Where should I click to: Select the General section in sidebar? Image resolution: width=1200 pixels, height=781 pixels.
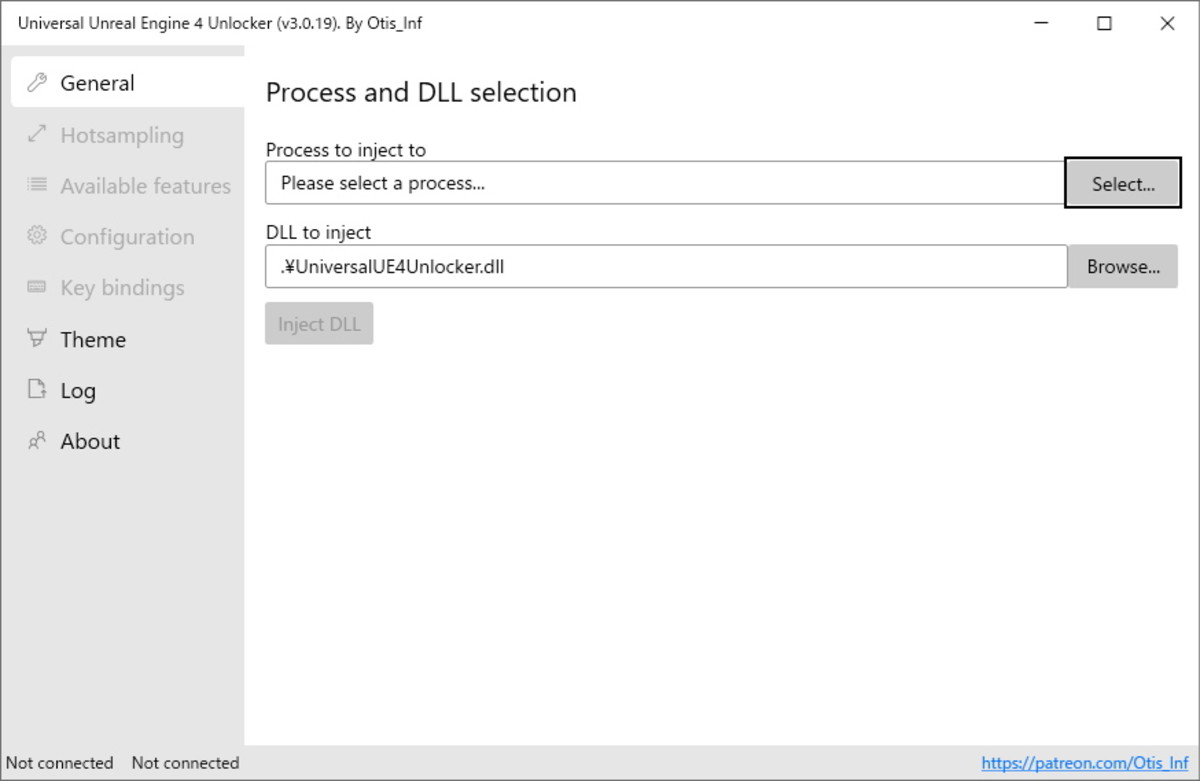pos(97,83)
